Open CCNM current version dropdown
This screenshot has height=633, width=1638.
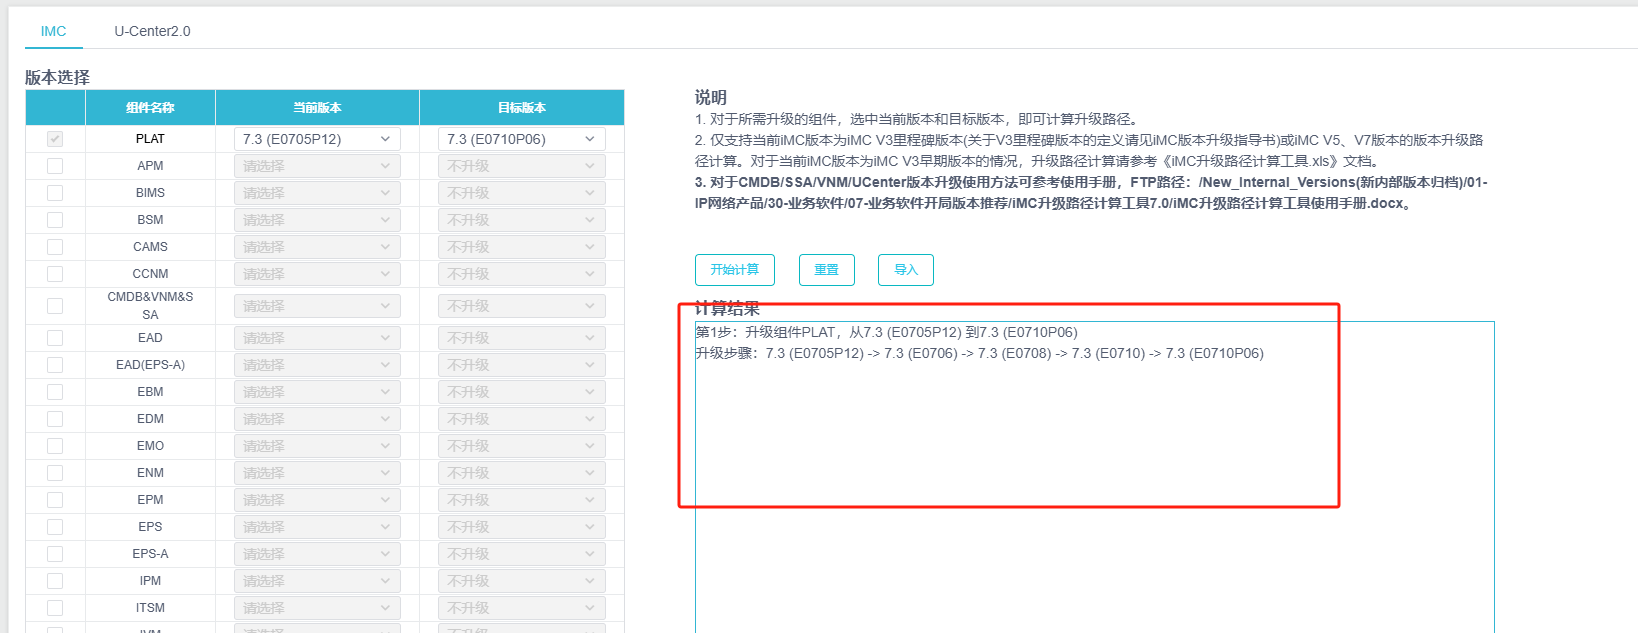[317, 274]
